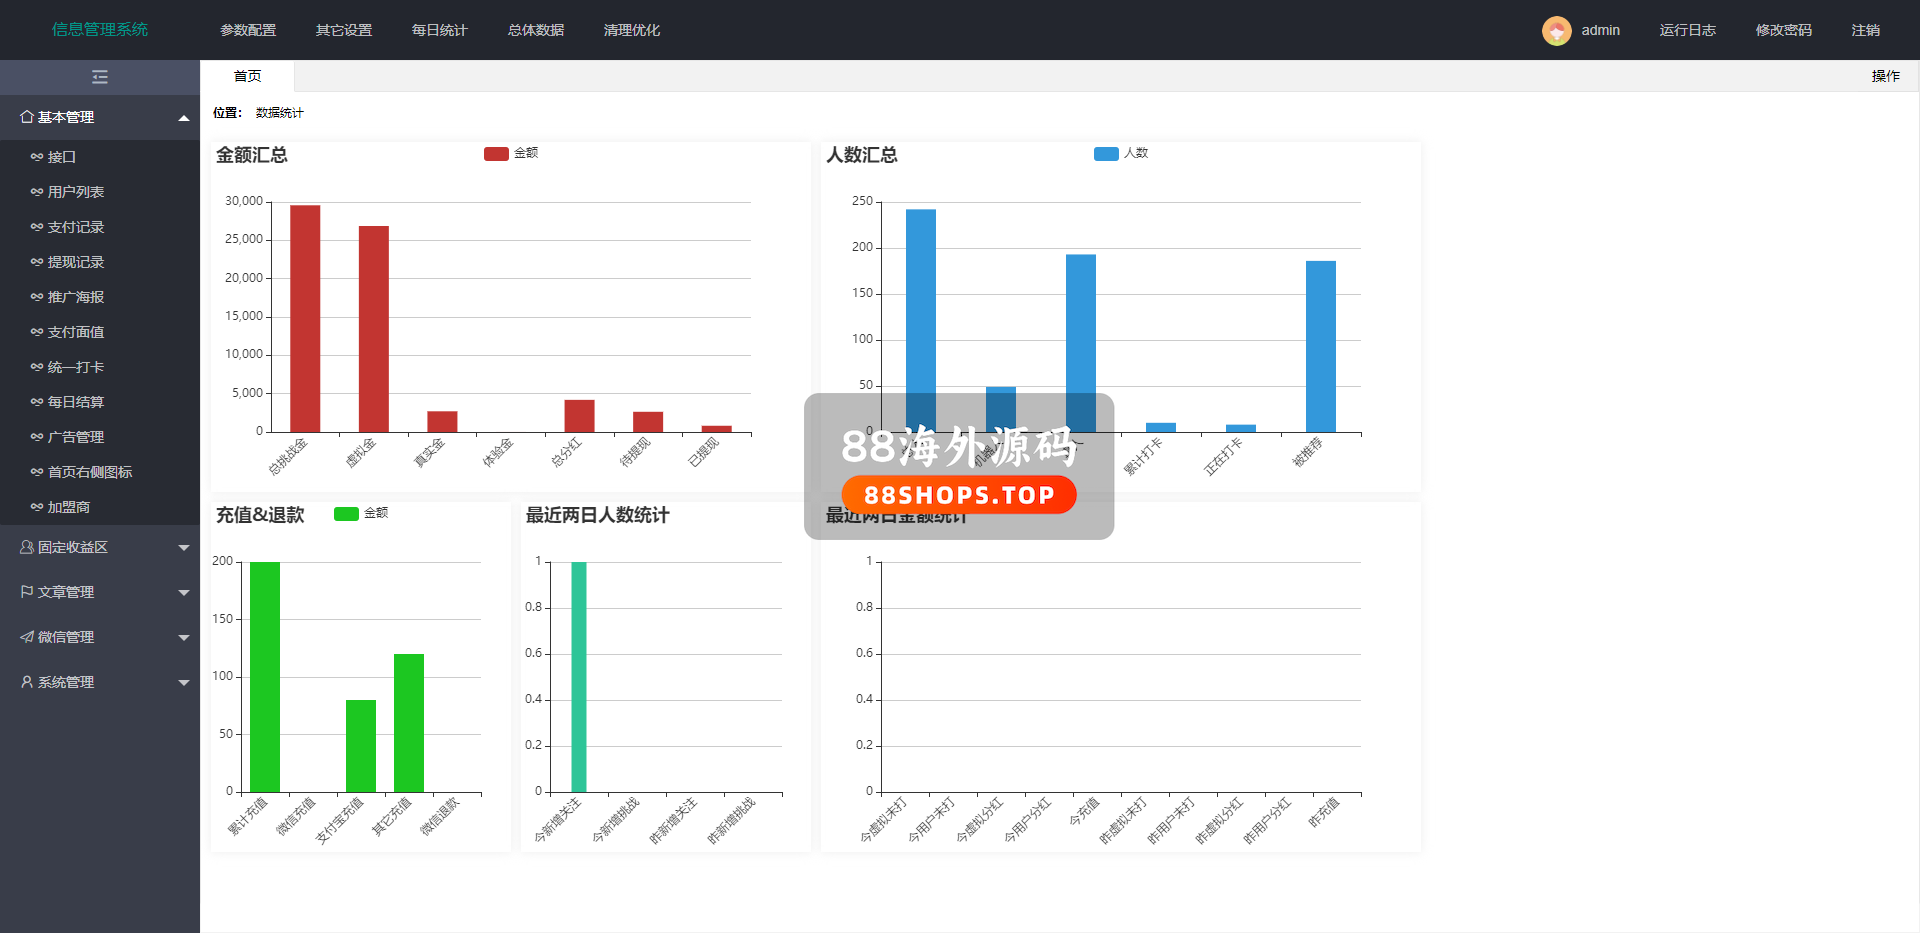Click the user icon beside 固定收益区
Screen dimensions: 1920x933
coord(27,547)
